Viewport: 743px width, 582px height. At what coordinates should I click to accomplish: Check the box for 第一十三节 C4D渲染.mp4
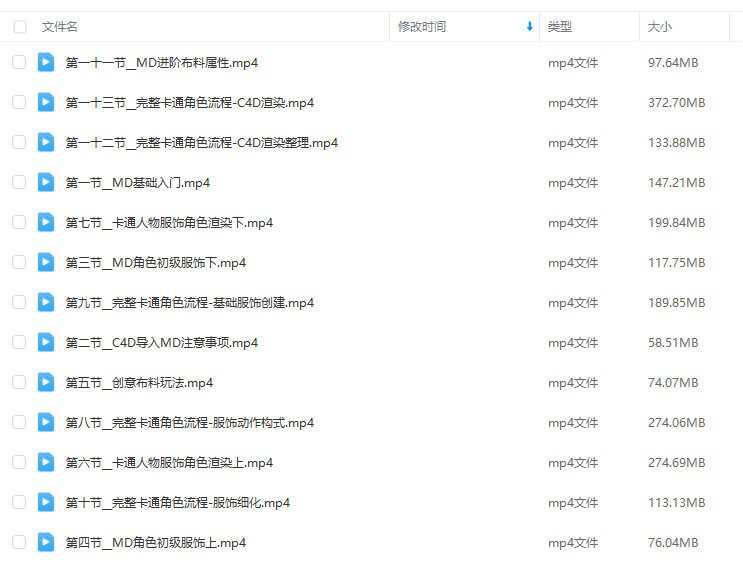click(19, 102)
